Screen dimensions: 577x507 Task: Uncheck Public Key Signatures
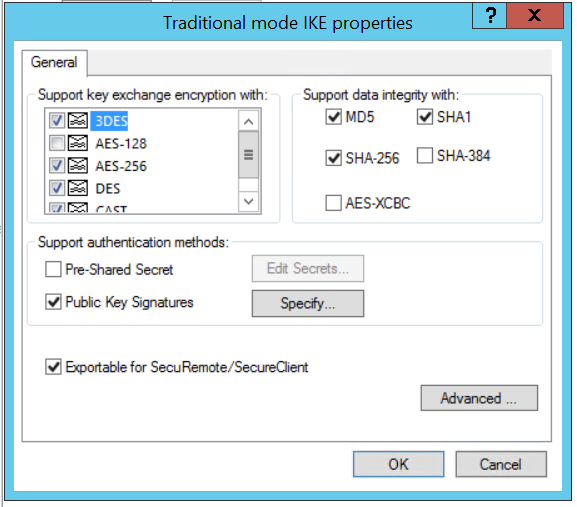point(53,302)
